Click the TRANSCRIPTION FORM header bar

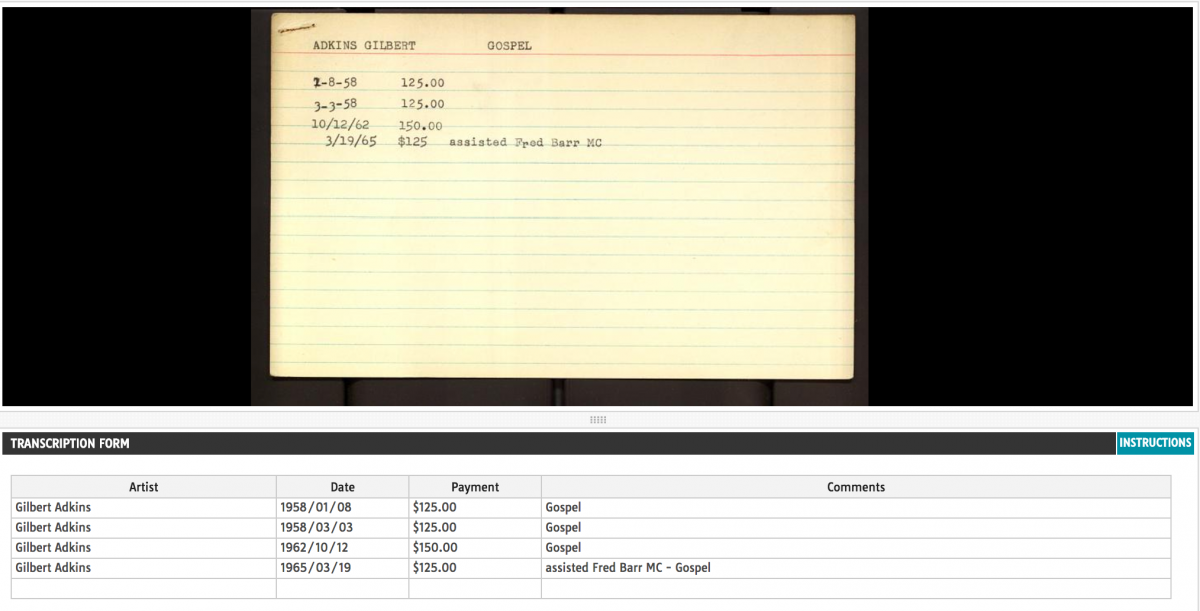click(559, 443)
